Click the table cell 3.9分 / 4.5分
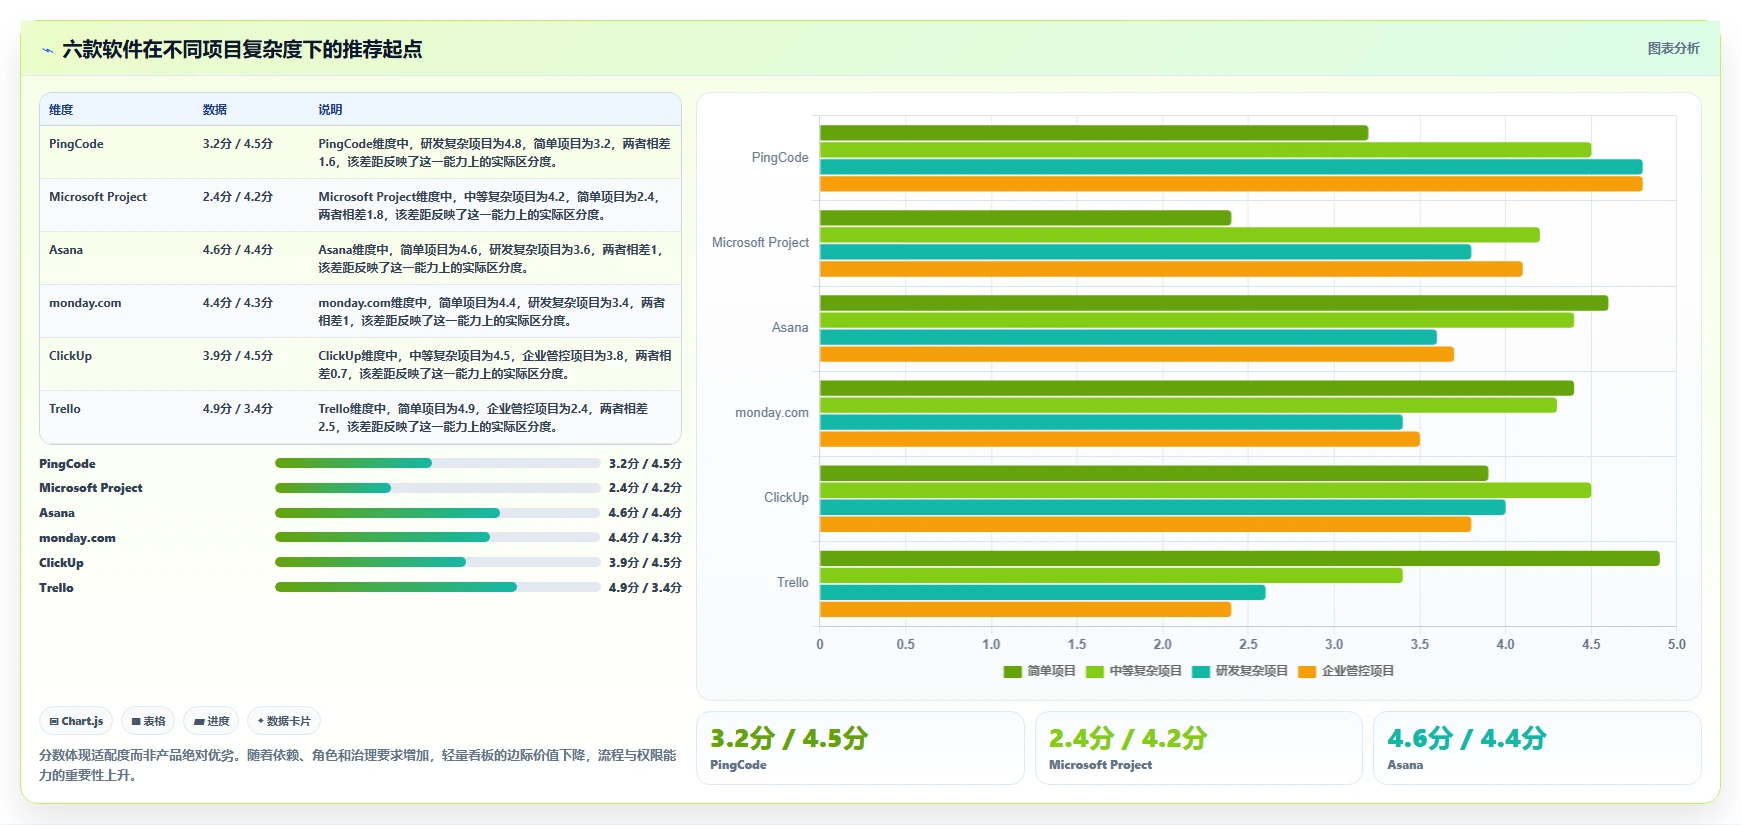This screenshot has height=825, width=1741. [238, 356]
